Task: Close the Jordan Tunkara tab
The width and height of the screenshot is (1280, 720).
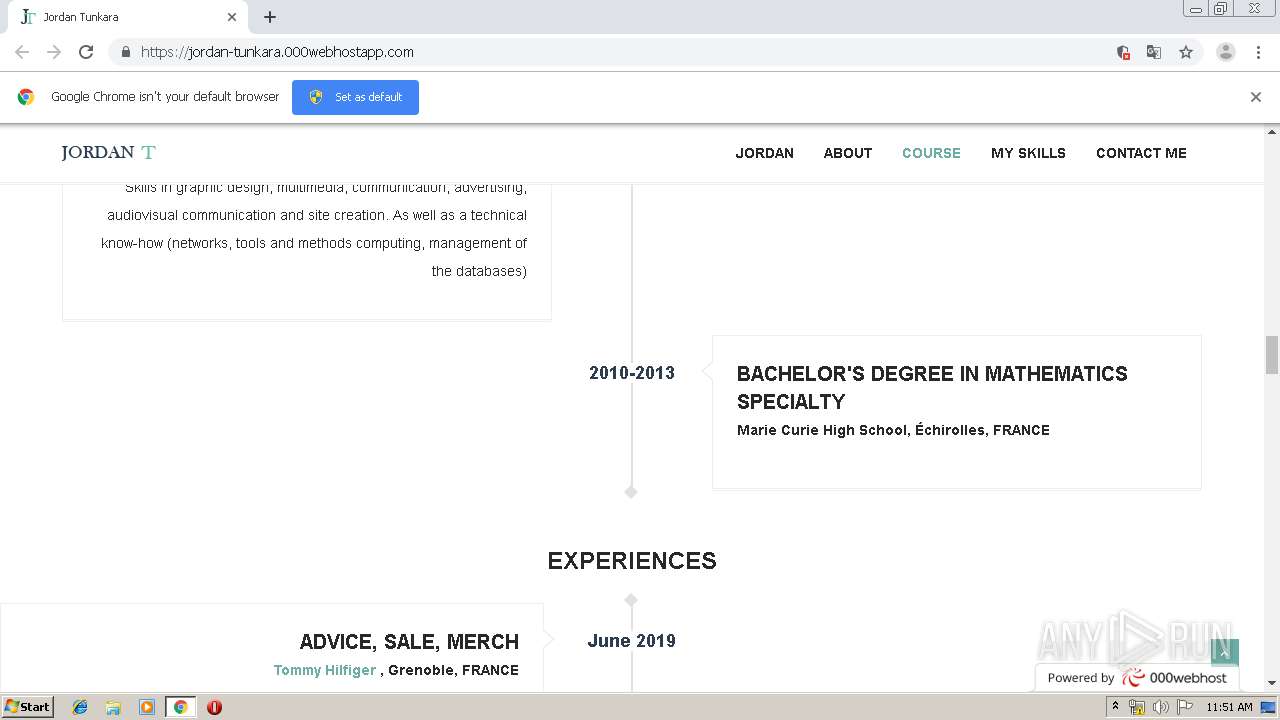Action: click(232, 17)
